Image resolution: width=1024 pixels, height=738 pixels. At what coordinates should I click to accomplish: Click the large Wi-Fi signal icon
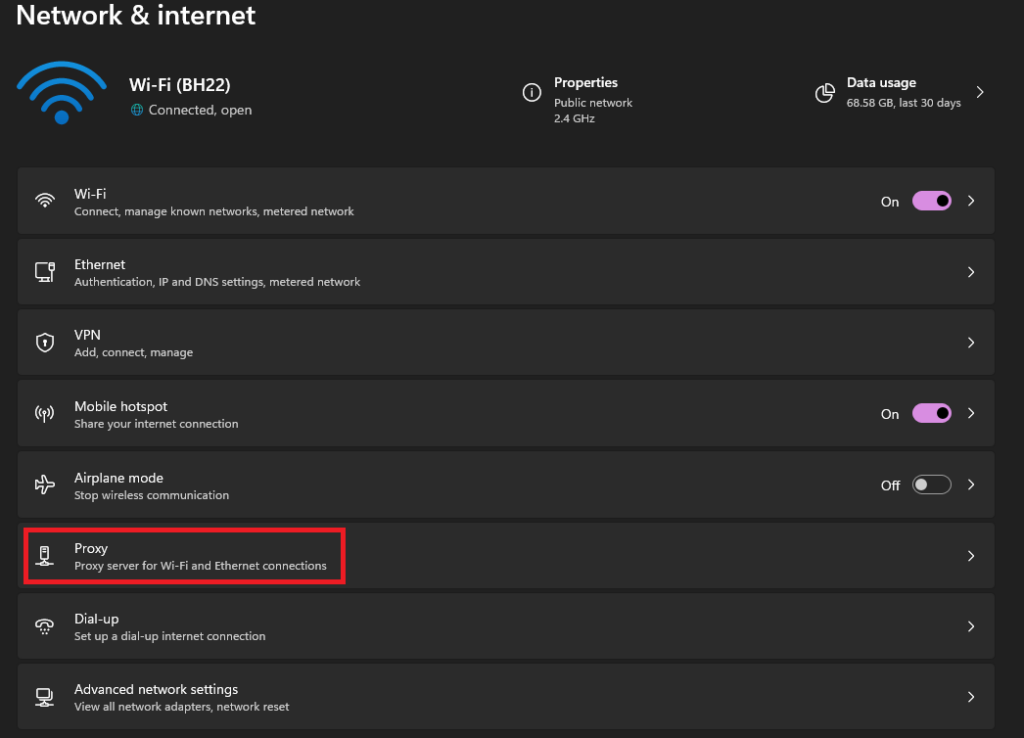pos(61,93)
